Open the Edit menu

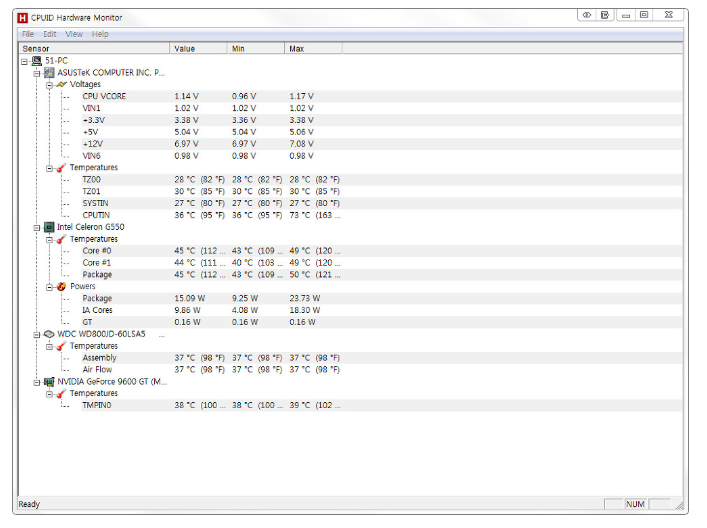[50, 34]
